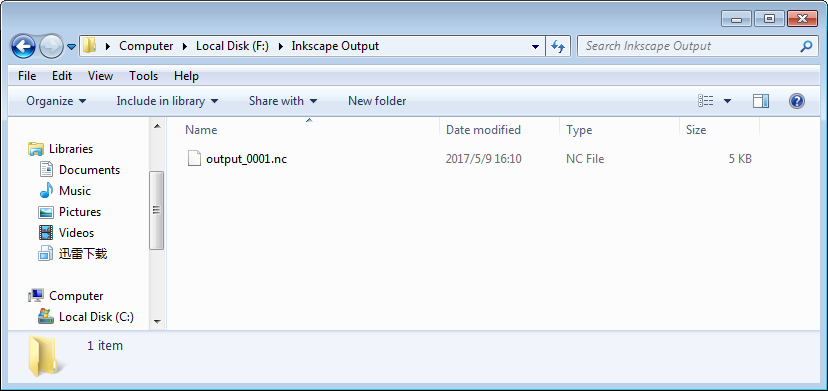Select Local Disk (C:) in navigation pane
The image size is (828, 391).
click(96, 317)
